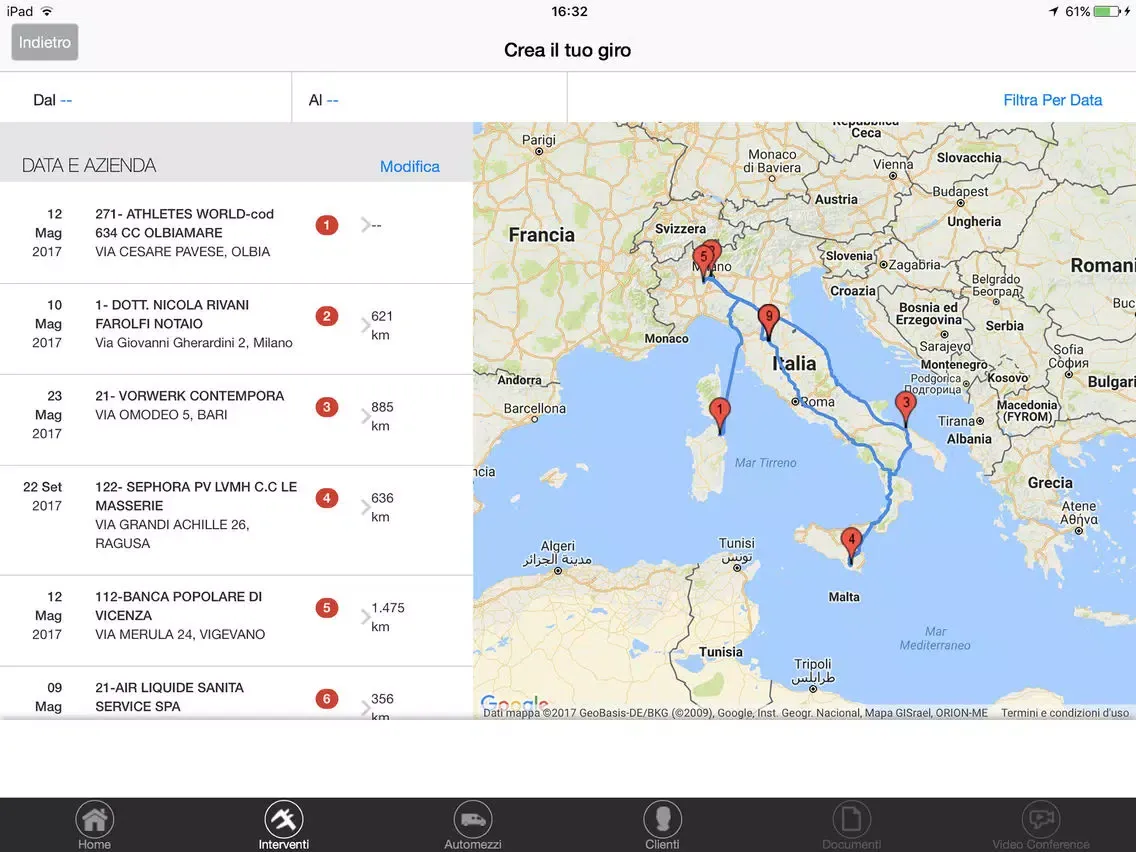Expand Vorwerk Contempora row chevron
This screenshot has width=1136, height=852.
(365, 416)
